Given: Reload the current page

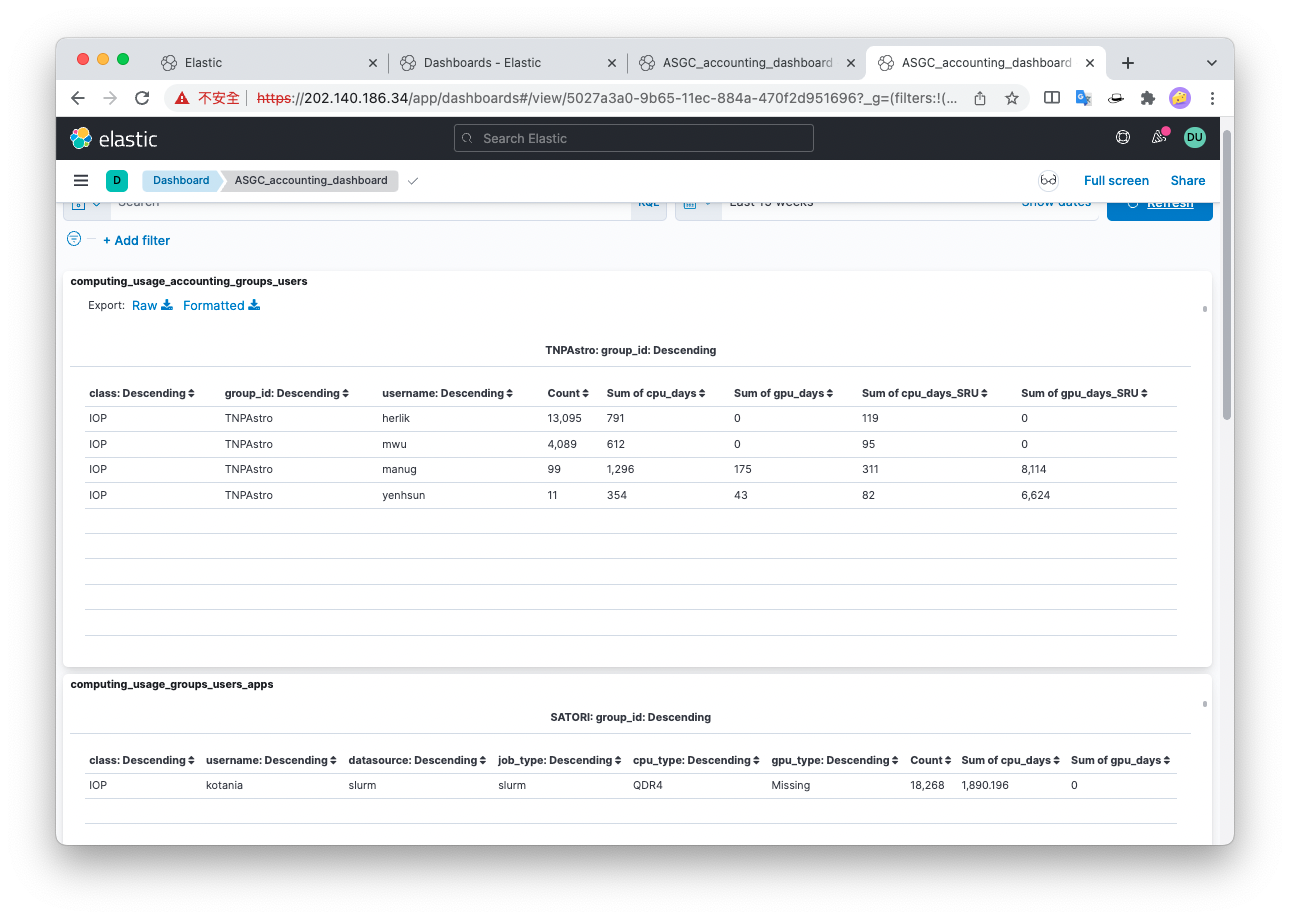Looking at the screenshot, I should 142,98.
